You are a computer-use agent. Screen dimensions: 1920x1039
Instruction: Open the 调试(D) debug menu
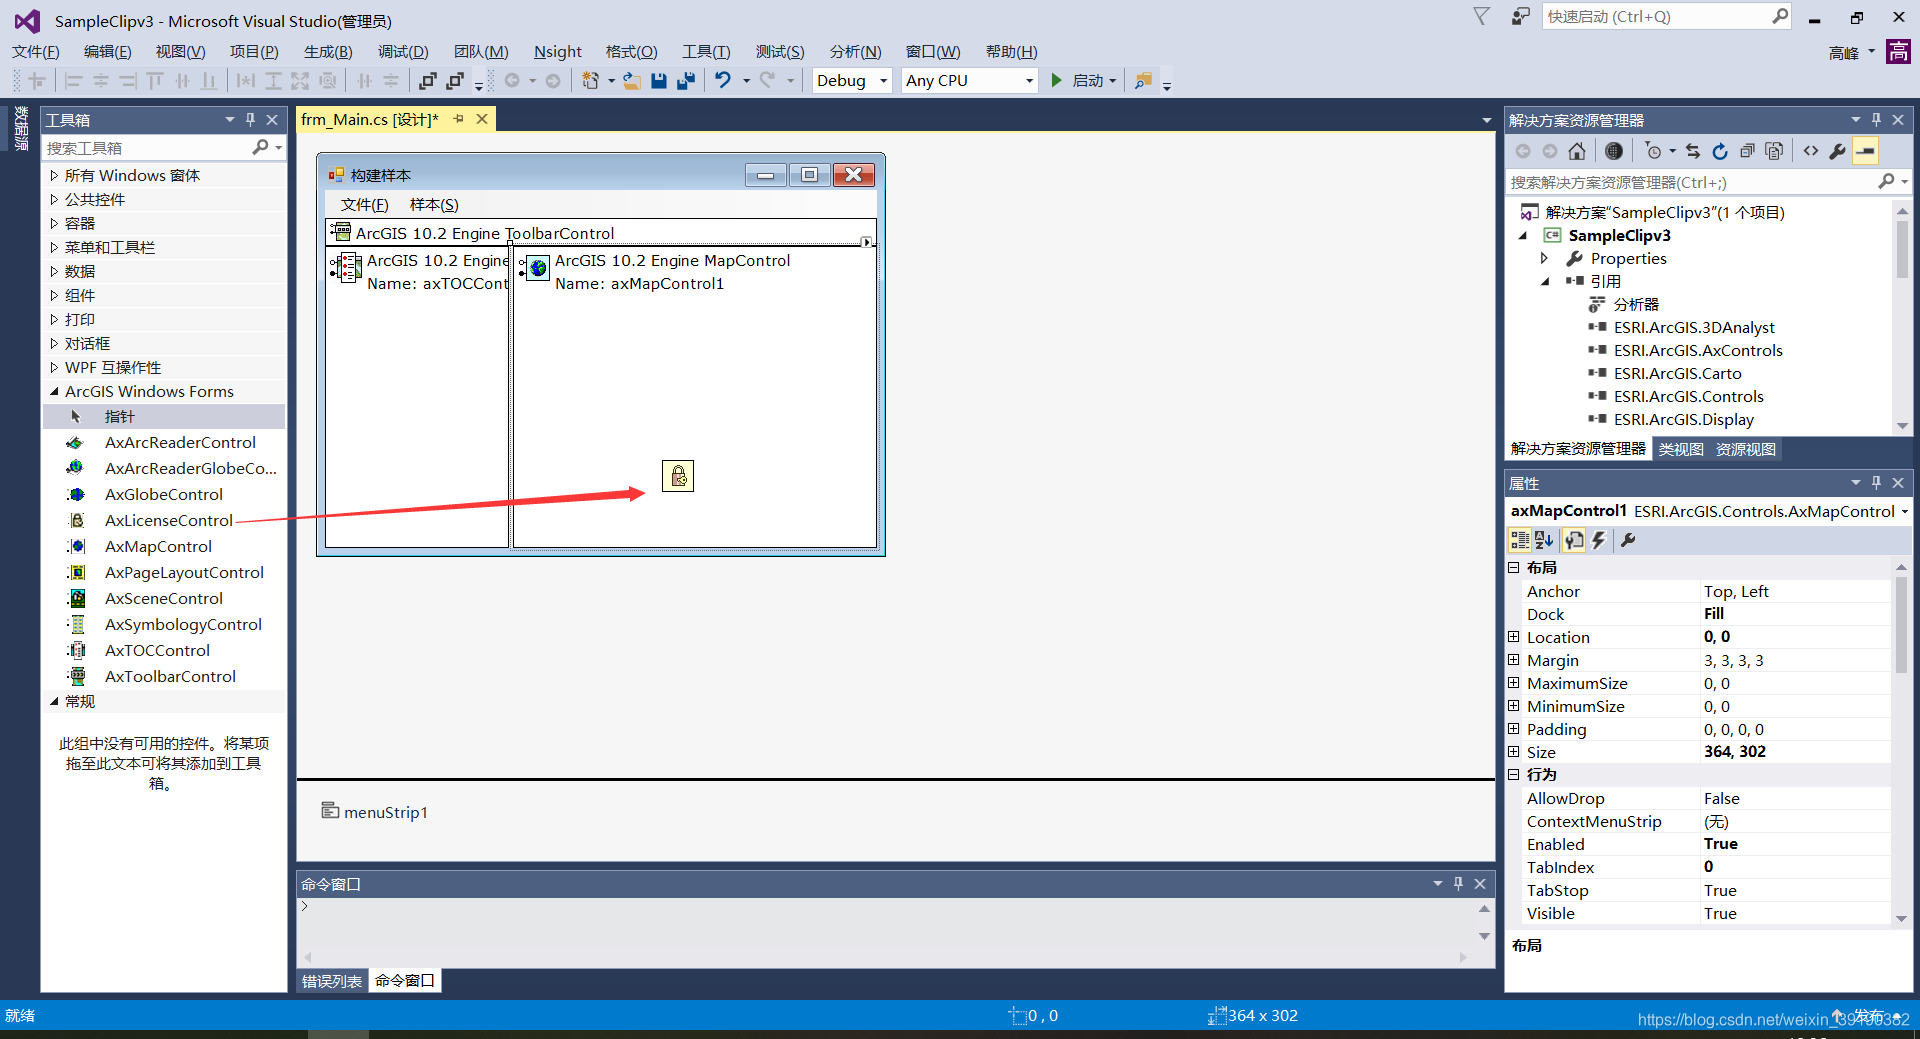403,51
